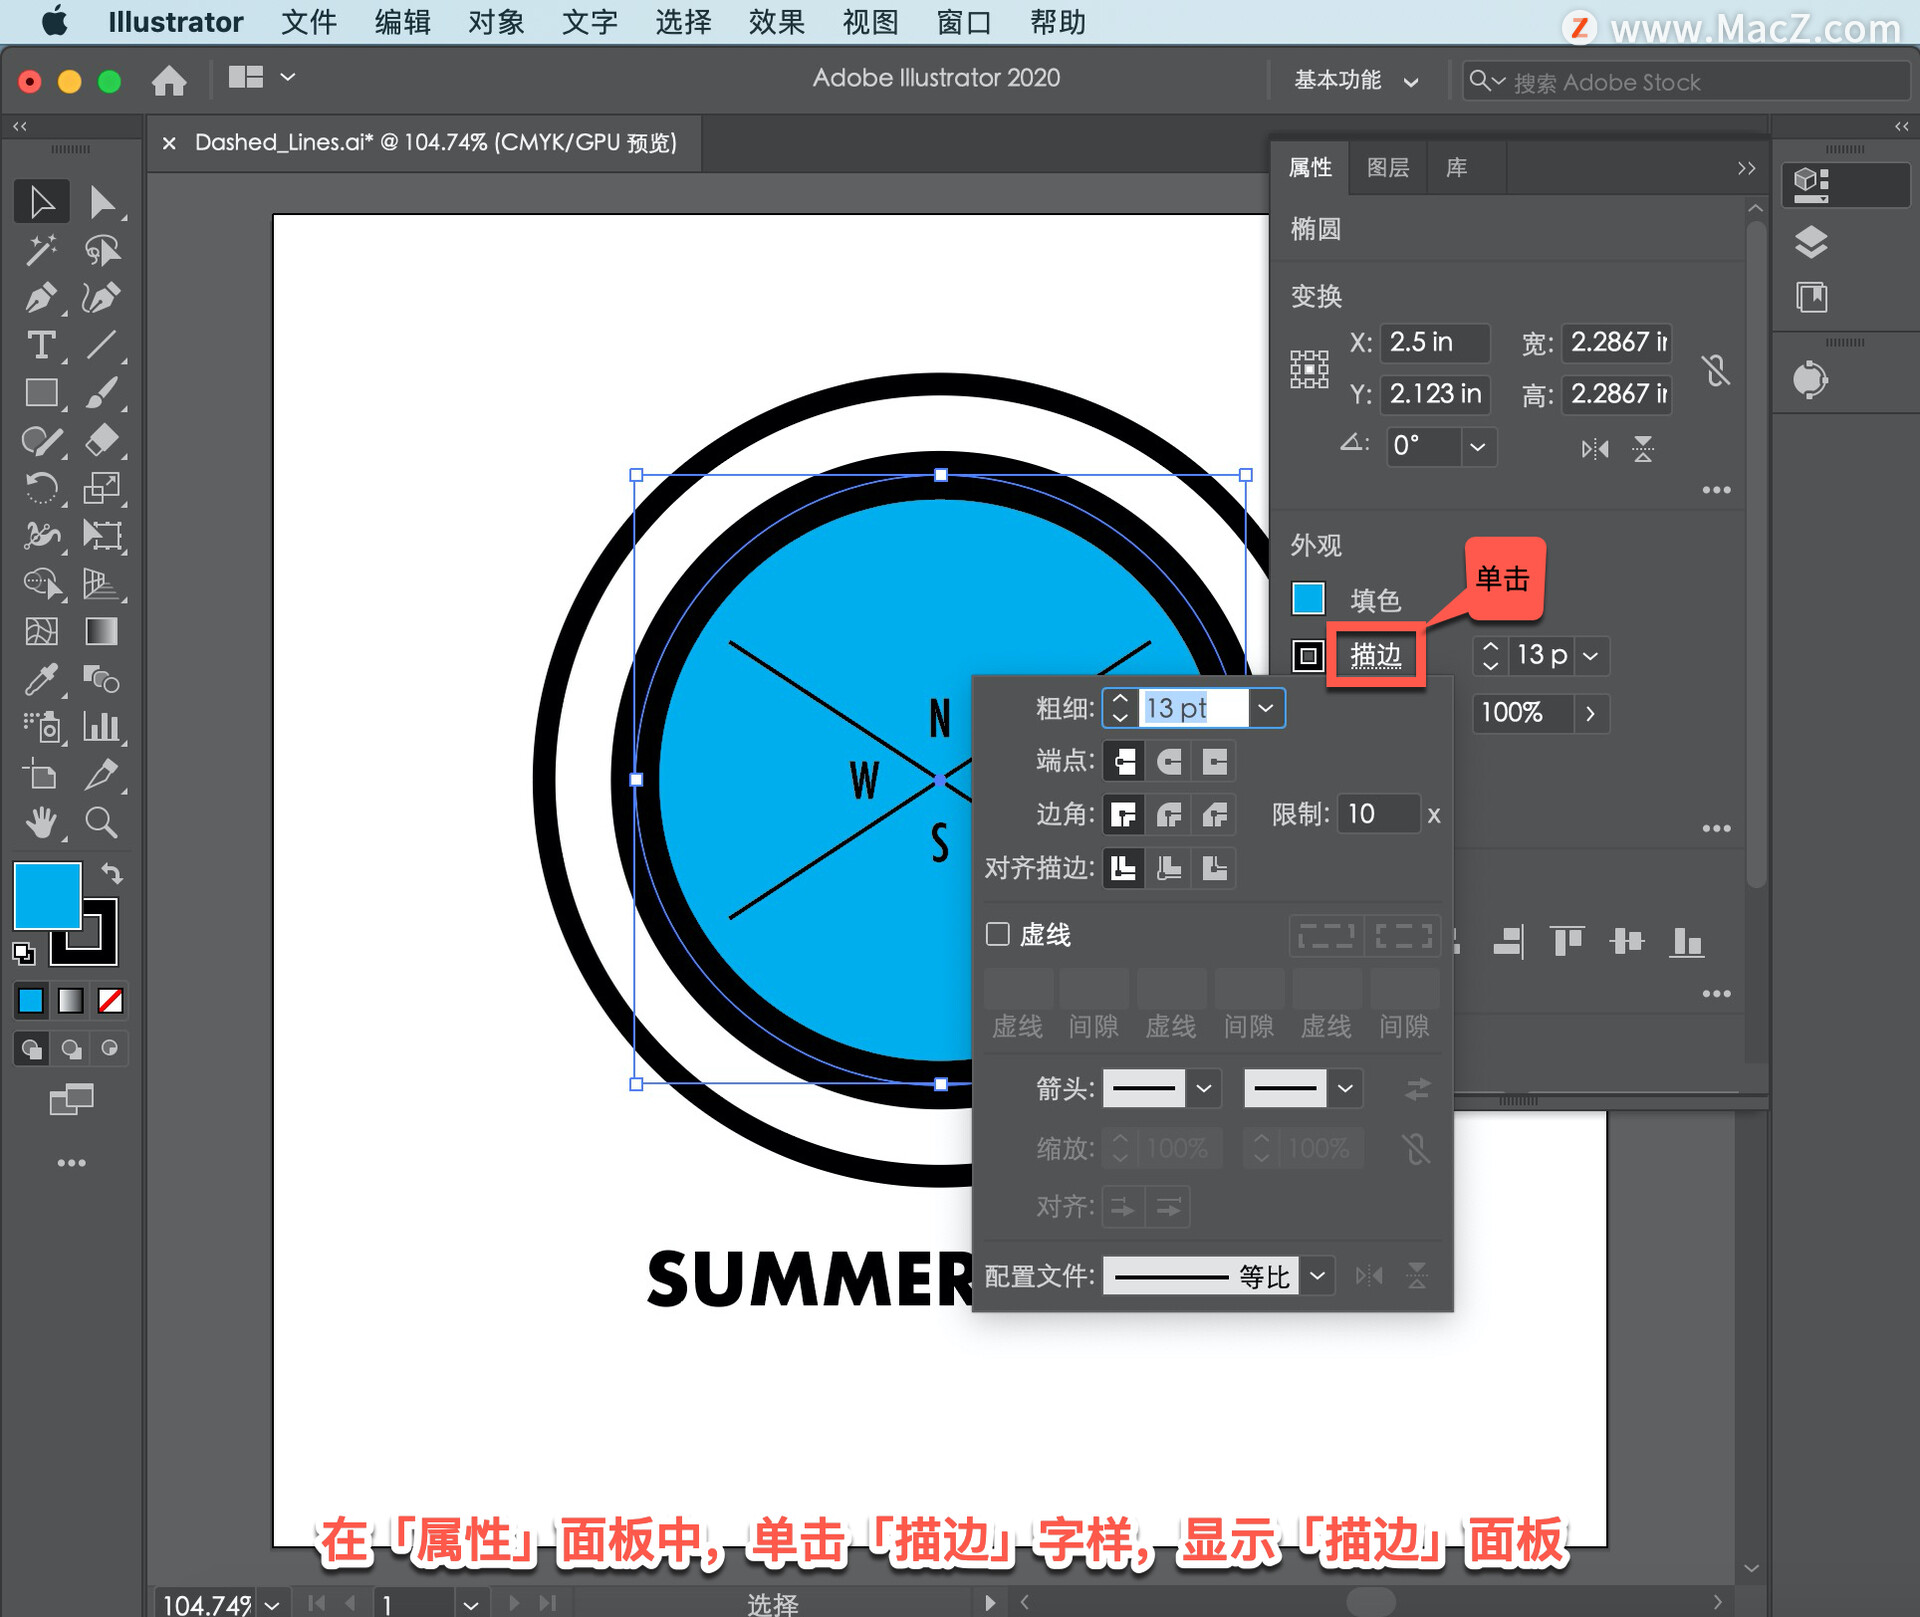1920x1617 pixels.
Task: Enable the dashed line checkbox
Action: pyautogui.click(x=998, y=934)
